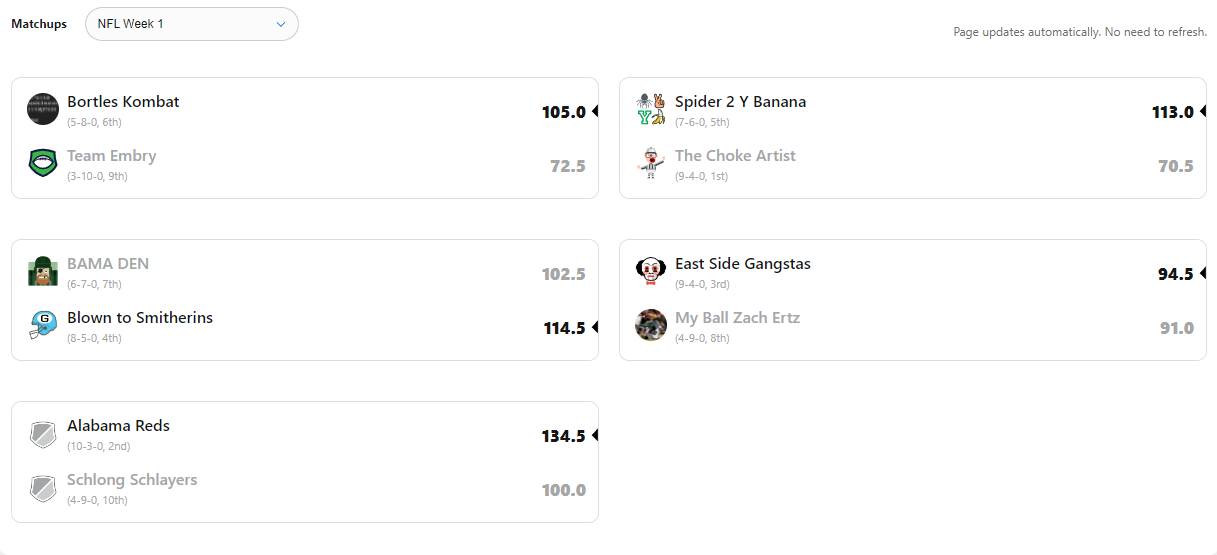The width and height of the screenshot is (1217, 555).
Task: Click Schlong Schlayers shield icon
Action: pyautogui.click(x=43, y=487)
